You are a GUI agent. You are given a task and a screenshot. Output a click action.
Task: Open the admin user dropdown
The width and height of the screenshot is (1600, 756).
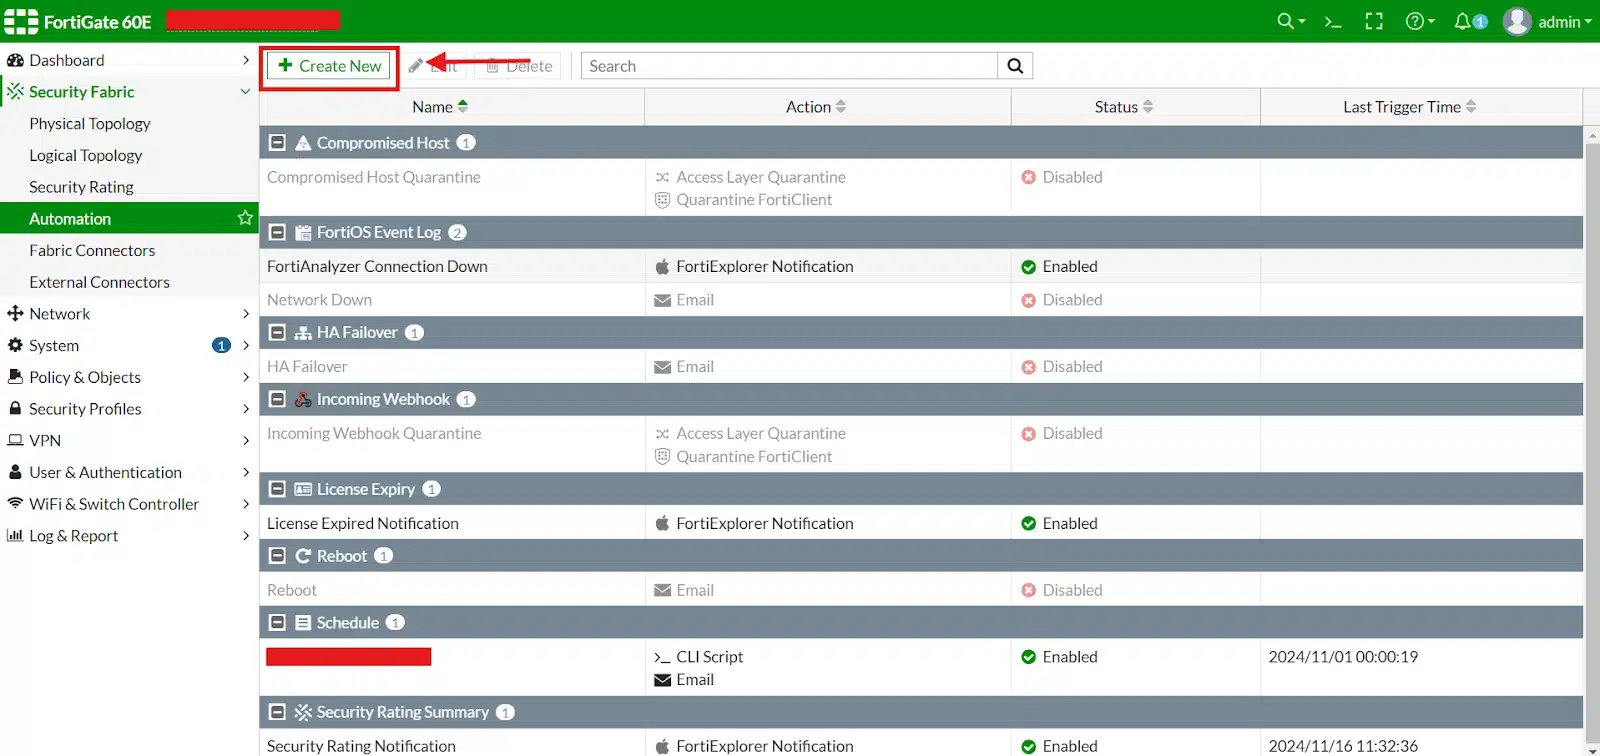click(x=1547, y=21)
